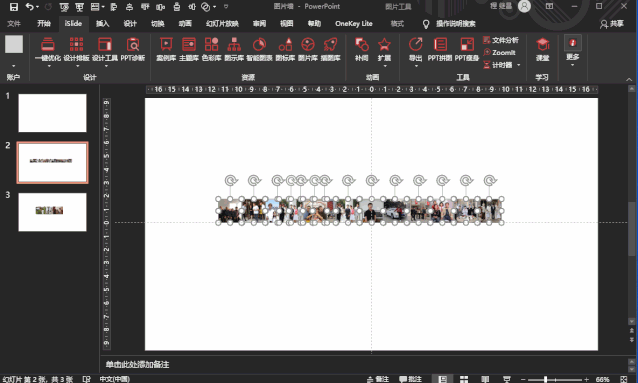Click the zoom slider handle
638x383 pixels.
coord(545,379)
